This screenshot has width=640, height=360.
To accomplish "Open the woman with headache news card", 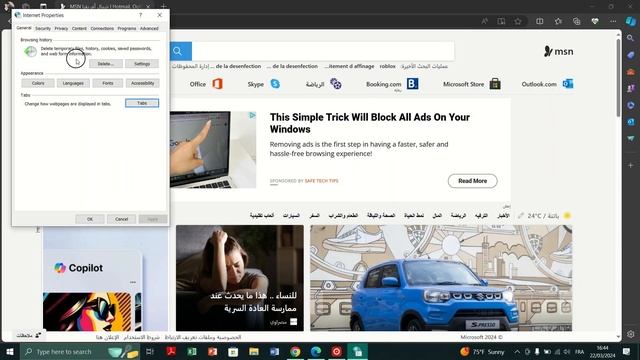I will click(240, 278).
